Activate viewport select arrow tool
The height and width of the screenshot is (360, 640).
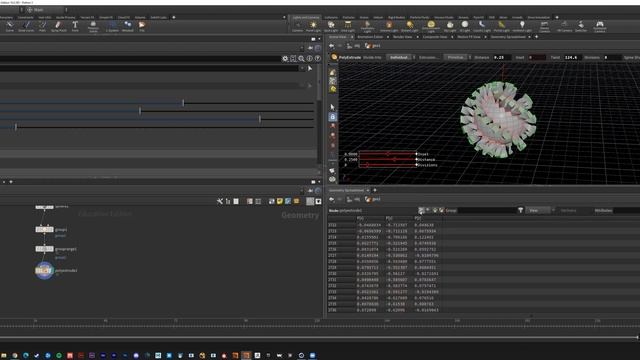333,107
